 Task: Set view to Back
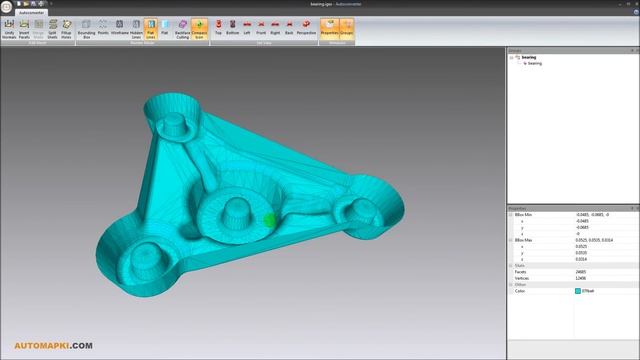point(289,27)
